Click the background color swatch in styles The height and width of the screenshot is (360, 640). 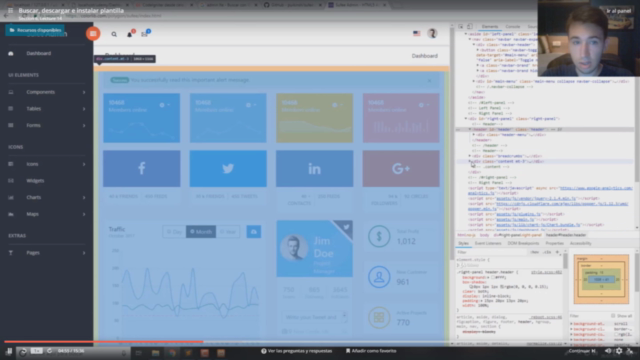tap(493, 277)
